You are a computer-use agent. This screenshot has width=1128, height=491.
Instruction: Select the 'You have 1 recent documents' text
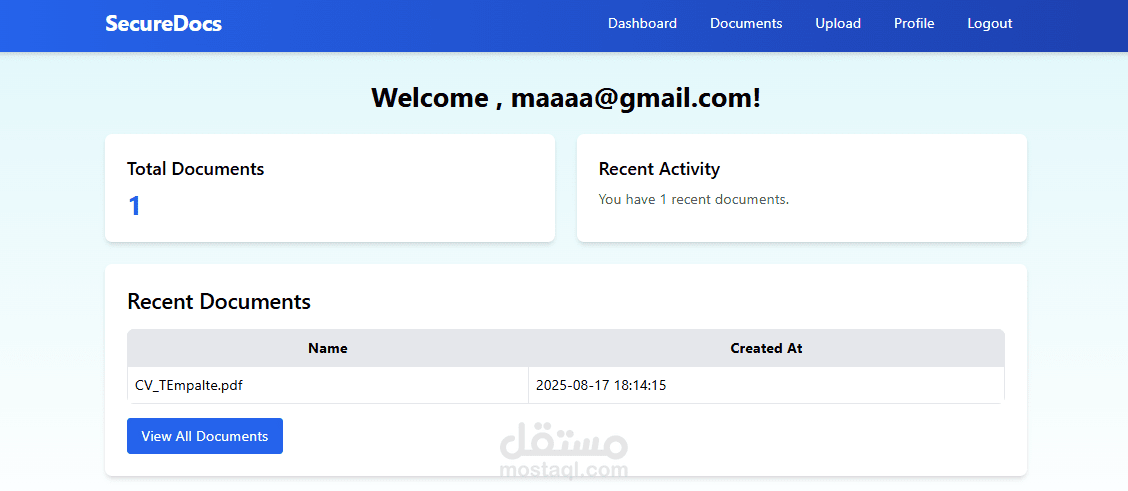click(x=693, y=200)
